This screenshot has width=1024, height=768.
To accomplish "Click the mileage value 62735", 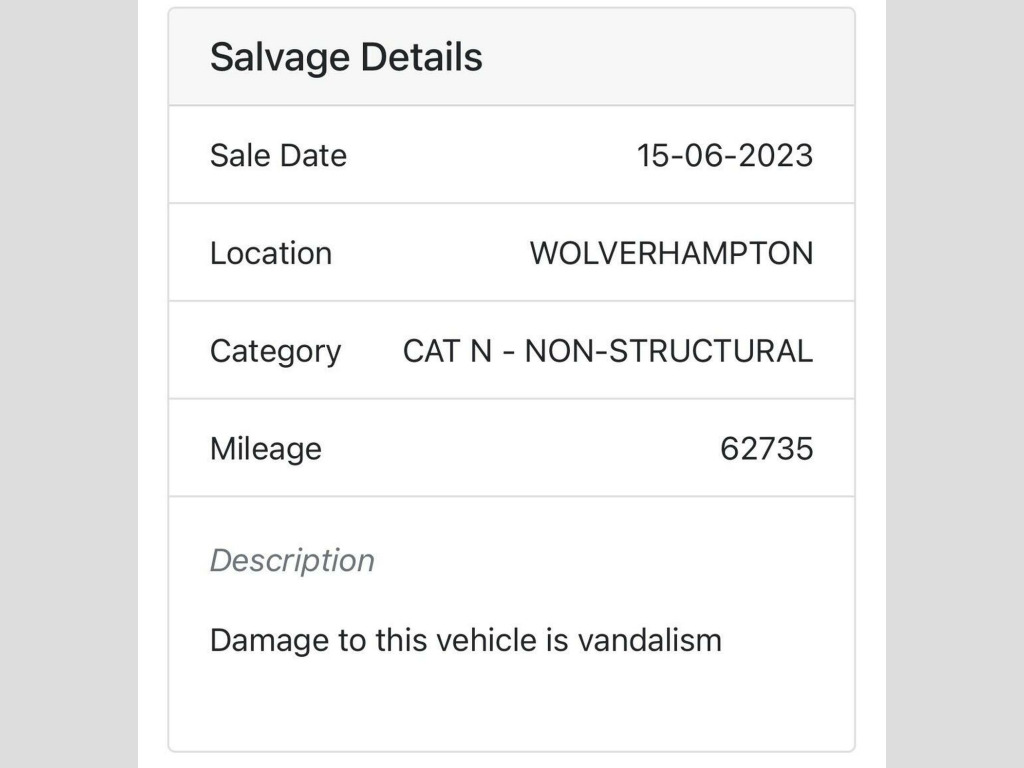I will 766,449.
